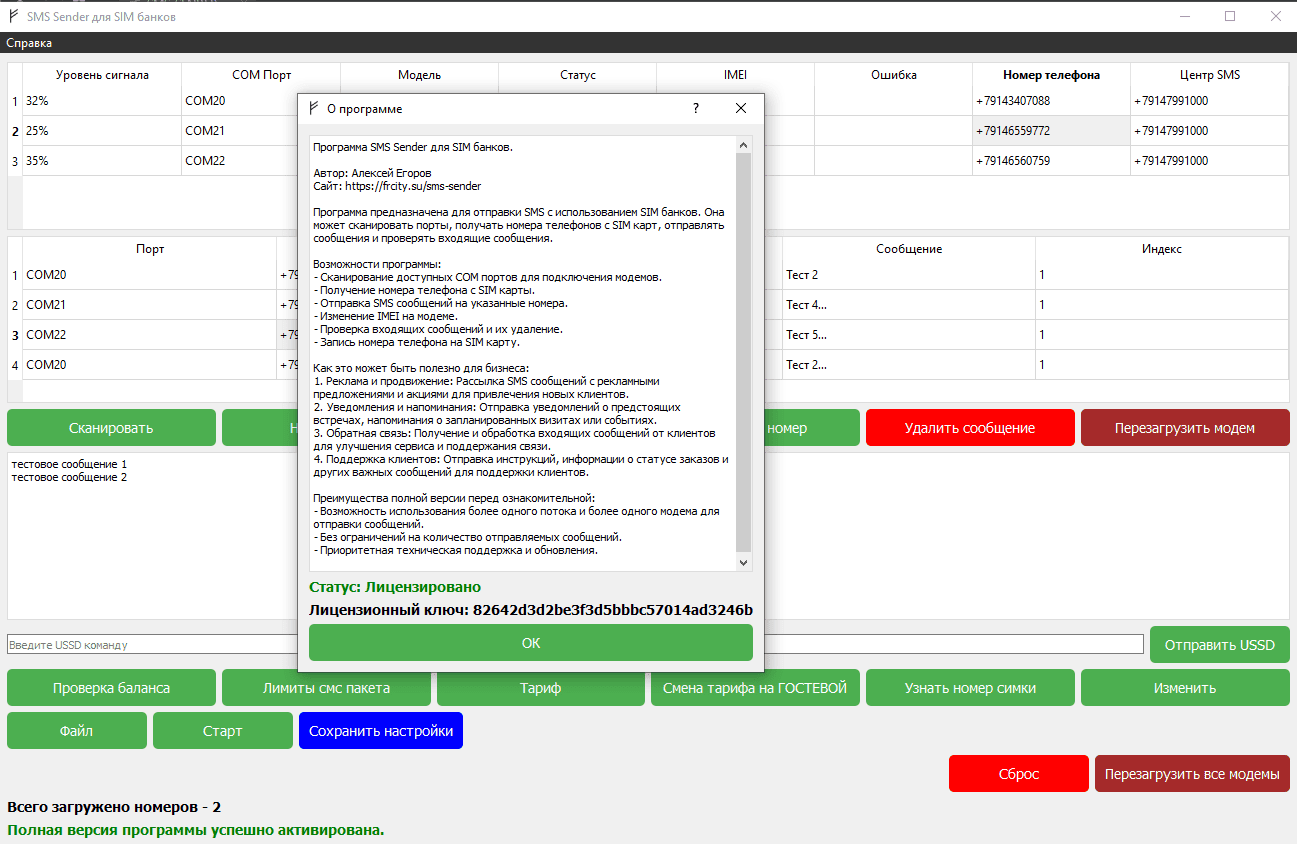Click Удалить сообщение button
1297x844 pixels.
coord(970,428)
